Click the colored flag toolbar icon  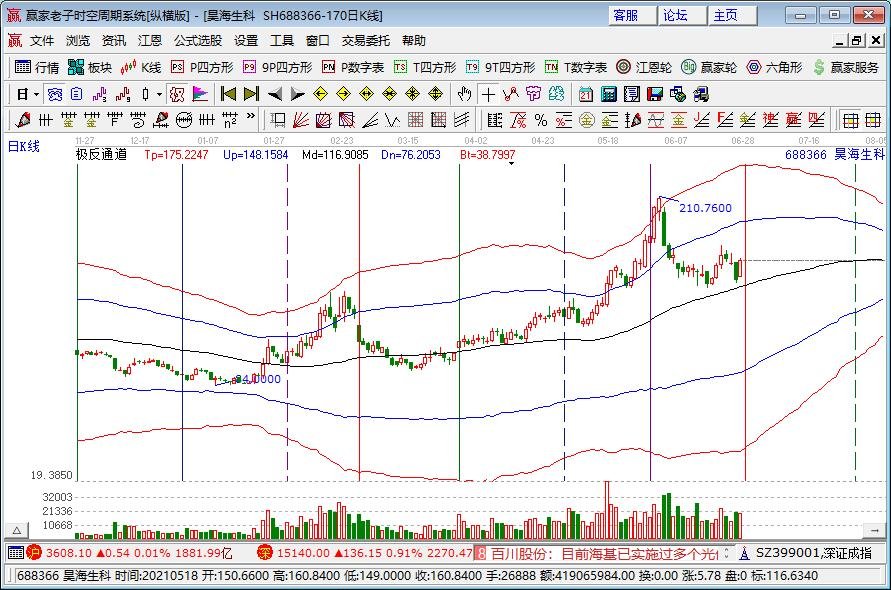click(200, 94)
